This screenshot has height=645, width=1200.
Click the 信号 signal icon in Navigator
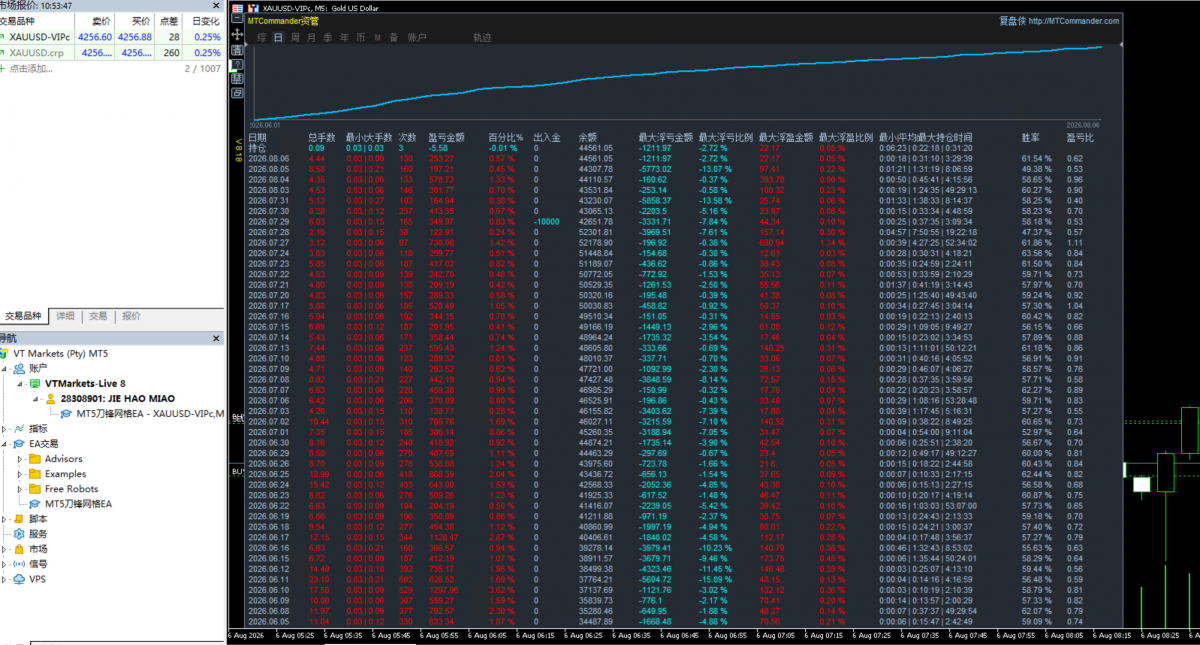[19, 564]
